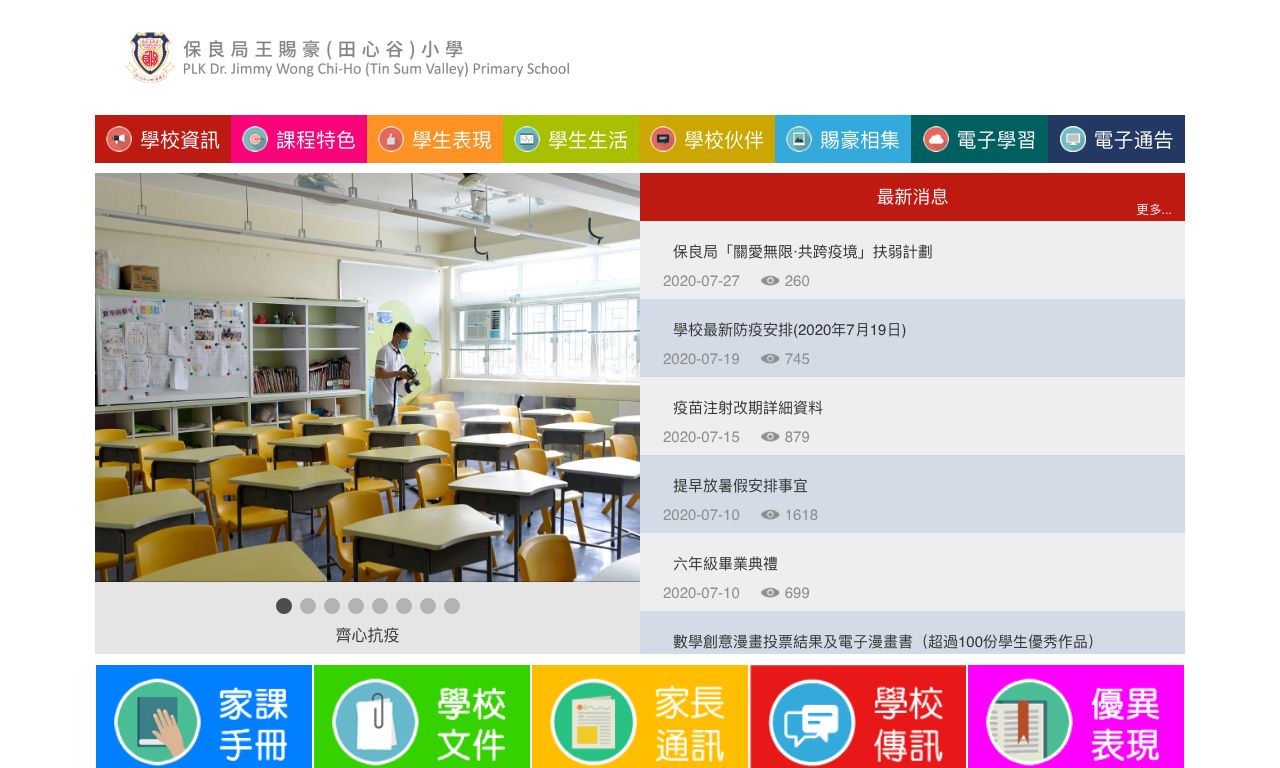
Task: Open the 優異表現 outstanding performance icon
Action: pos(1075,716)
